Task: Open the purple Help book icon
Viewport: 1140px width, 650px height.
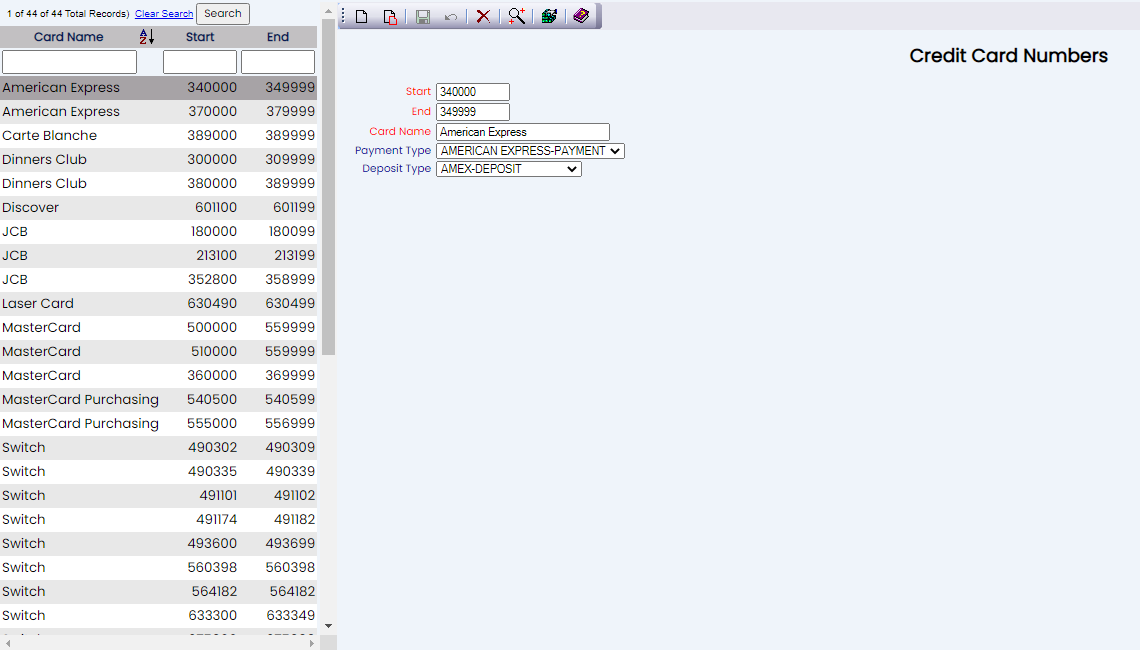Action: (x=581, y=16)
